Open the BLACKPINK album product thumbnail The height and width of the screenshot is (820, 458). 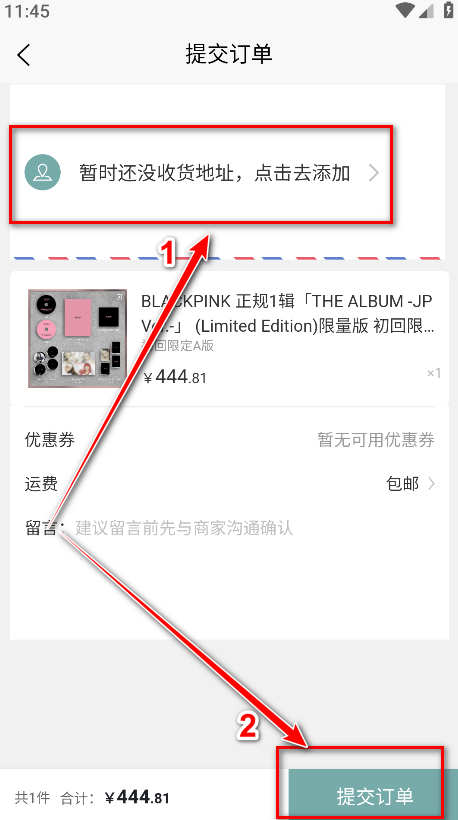(x=77, y=338)
